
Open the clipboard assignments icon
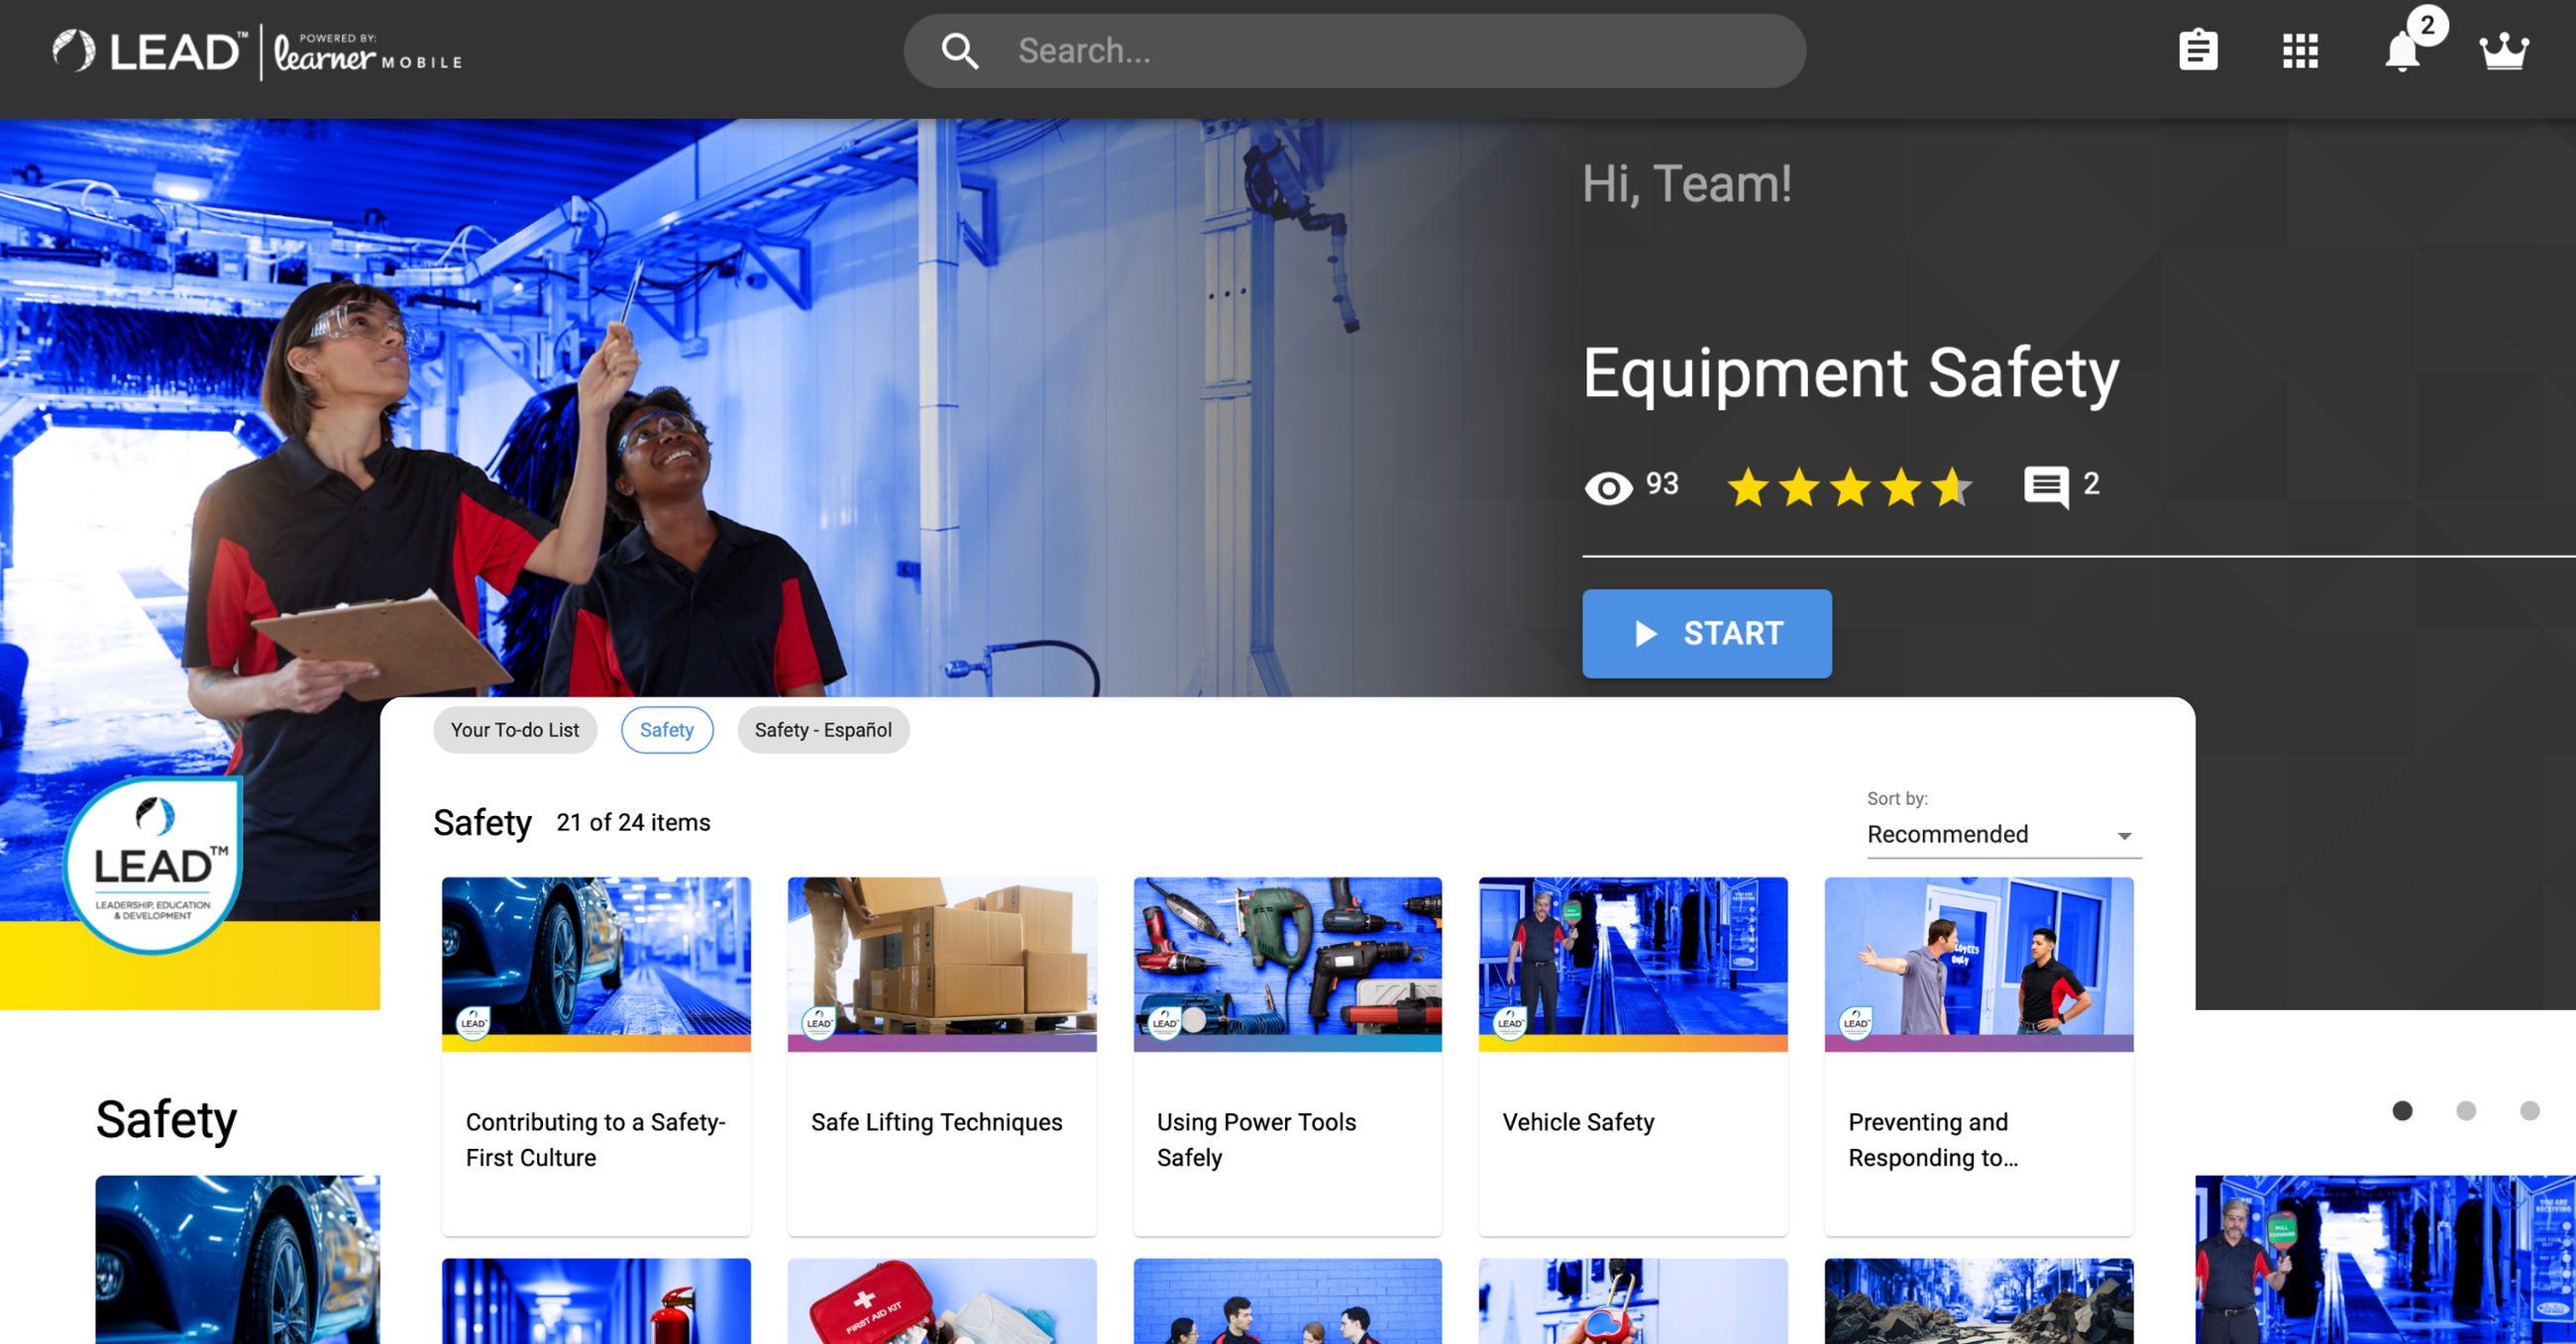tap(2197, 50)
